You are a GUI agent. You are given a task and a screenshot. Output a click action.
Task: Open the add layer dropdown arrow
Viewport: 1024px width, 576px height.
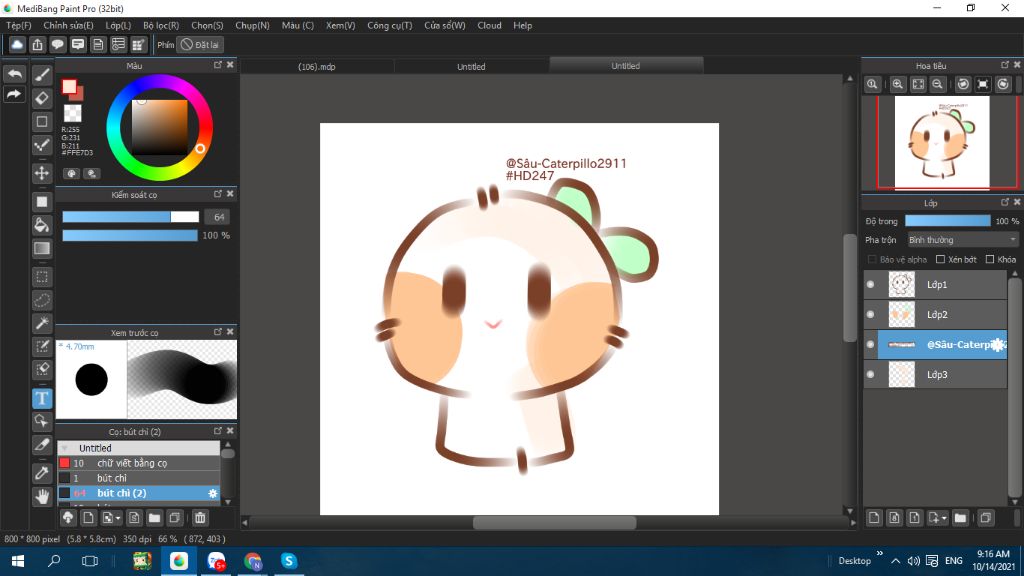tap(943, 518)
